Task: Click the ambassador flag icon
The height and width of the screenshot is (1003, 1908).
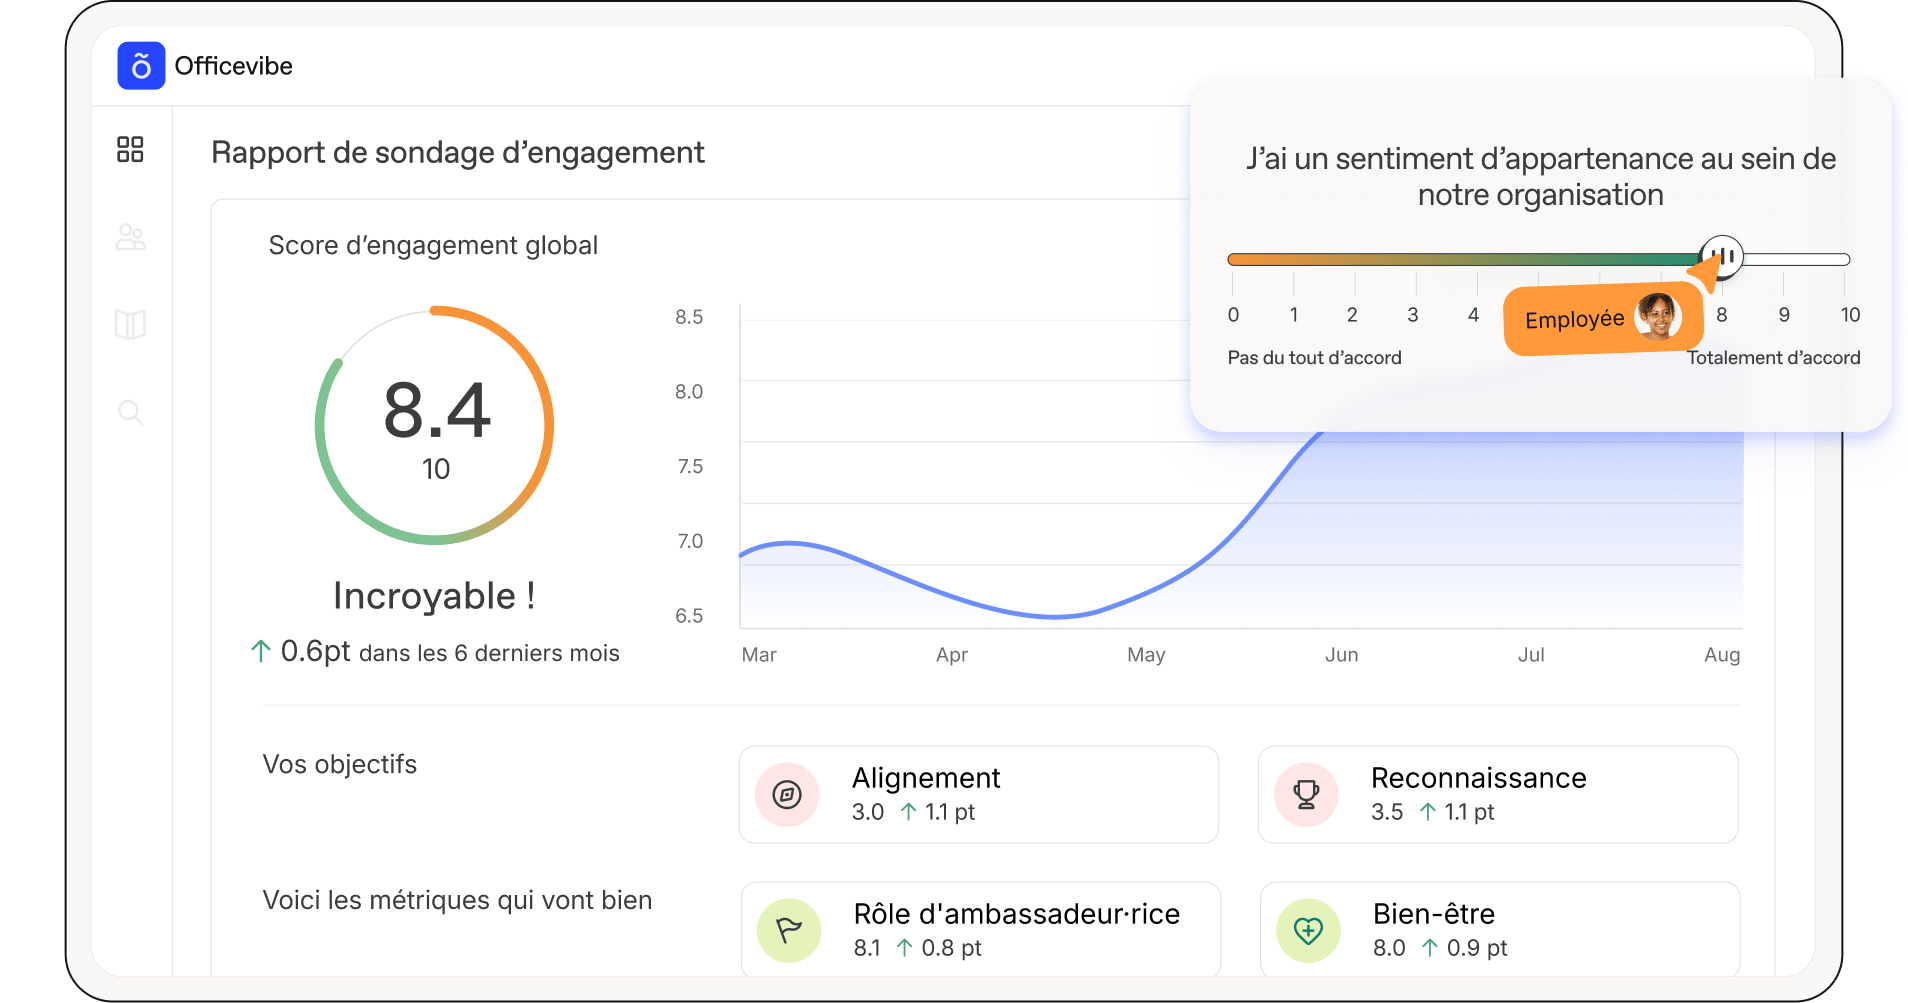Action: tap(789, 931)
